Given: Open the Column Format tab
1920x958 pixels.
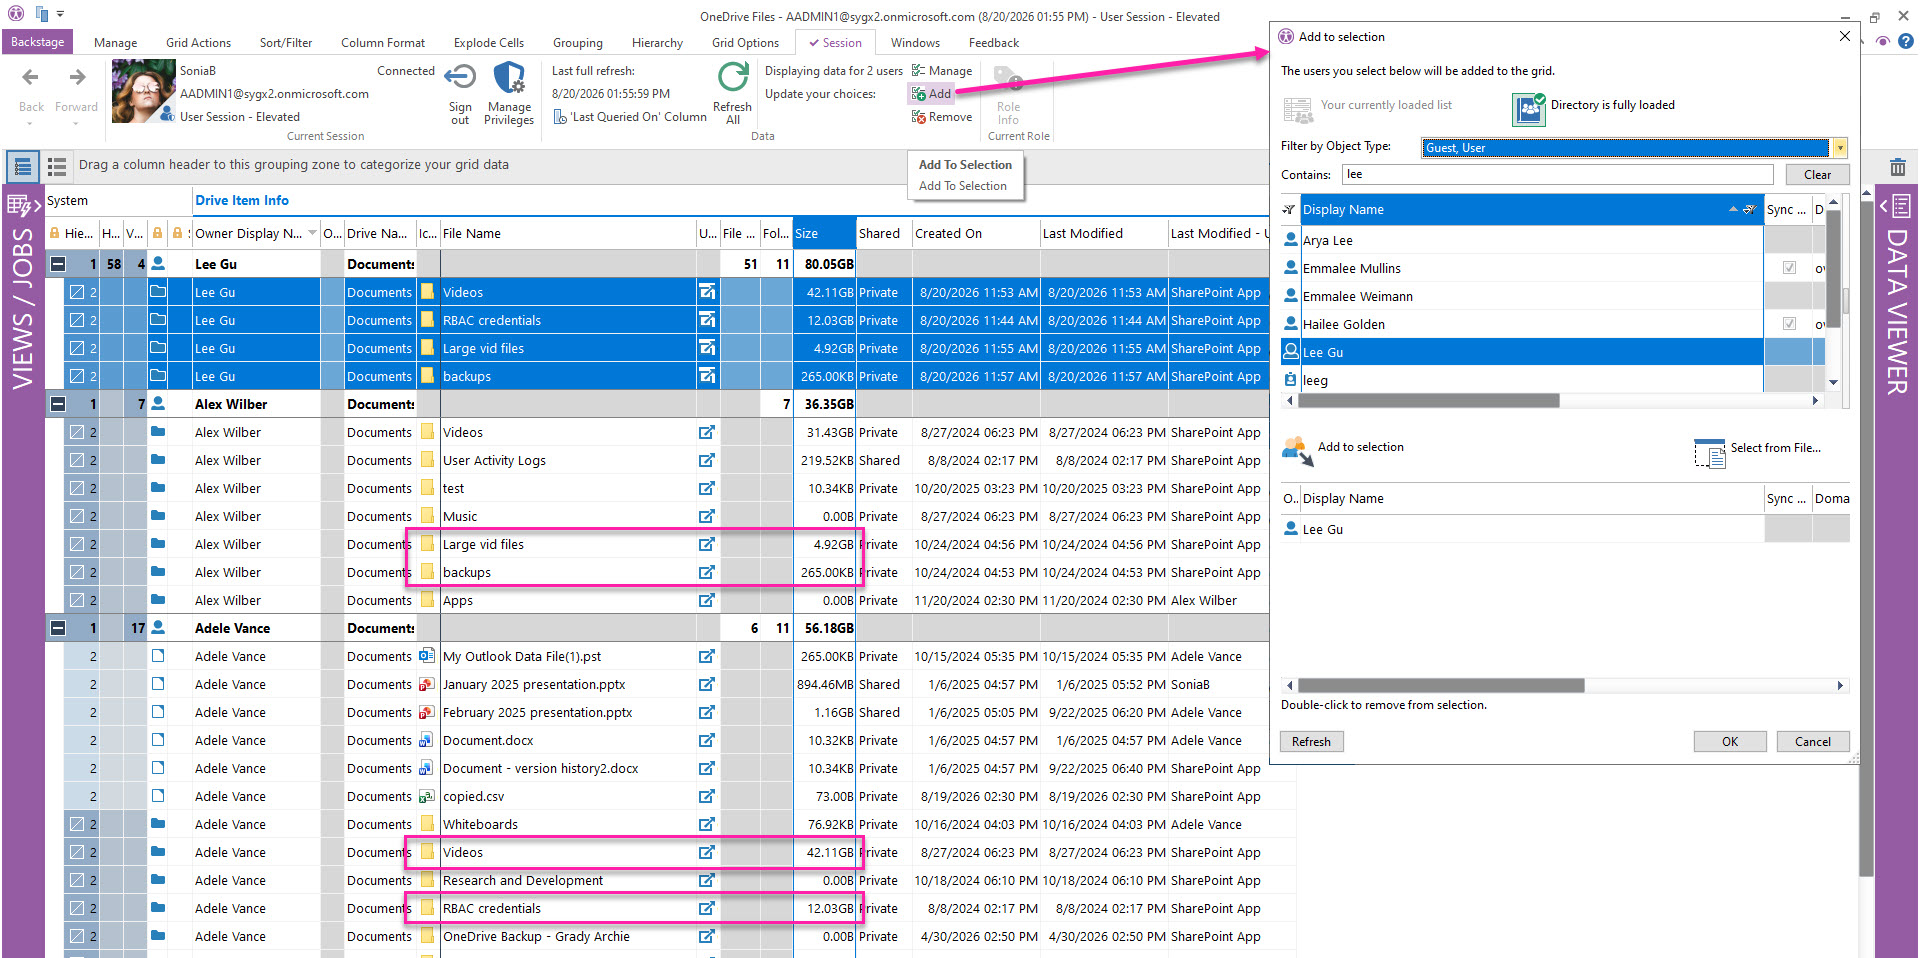Looking at the screenshot, I should 383,43.
